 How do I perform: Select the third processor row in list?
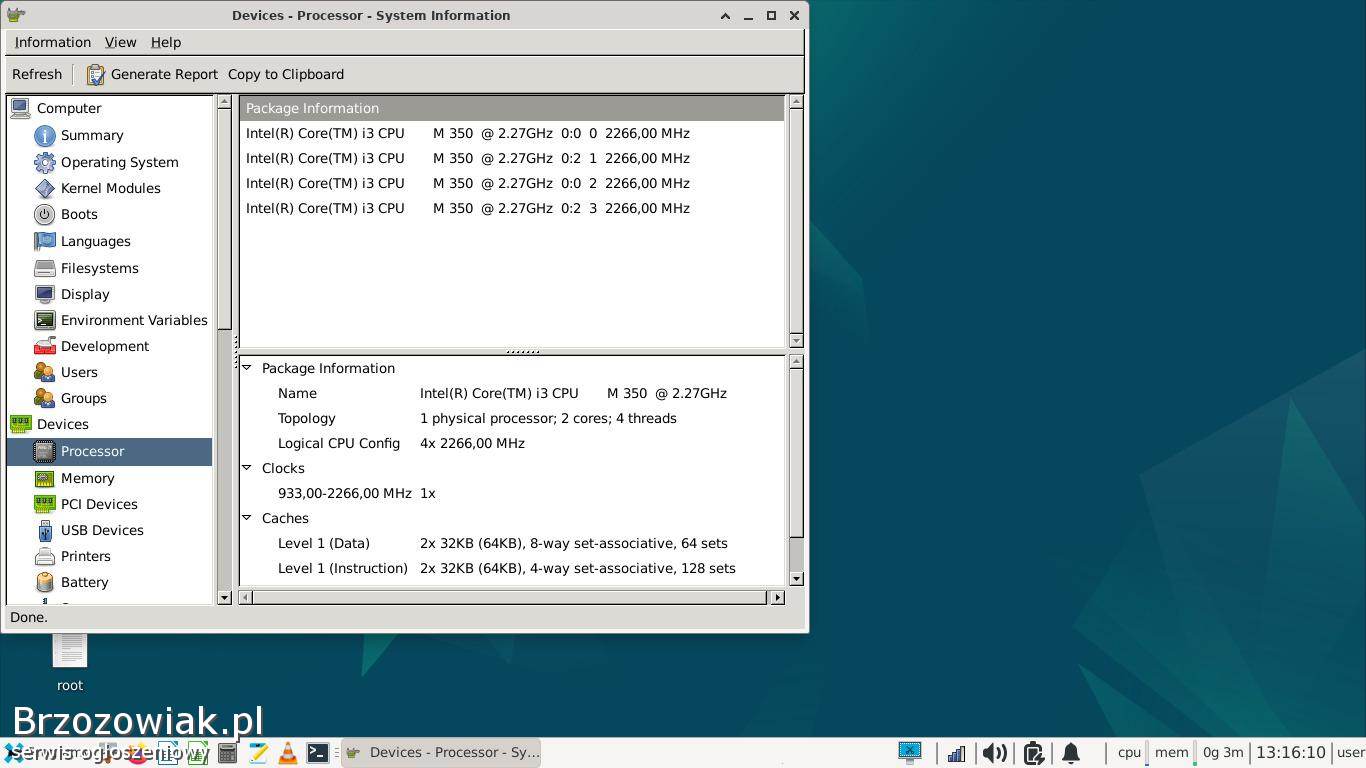tap(467, 183)
